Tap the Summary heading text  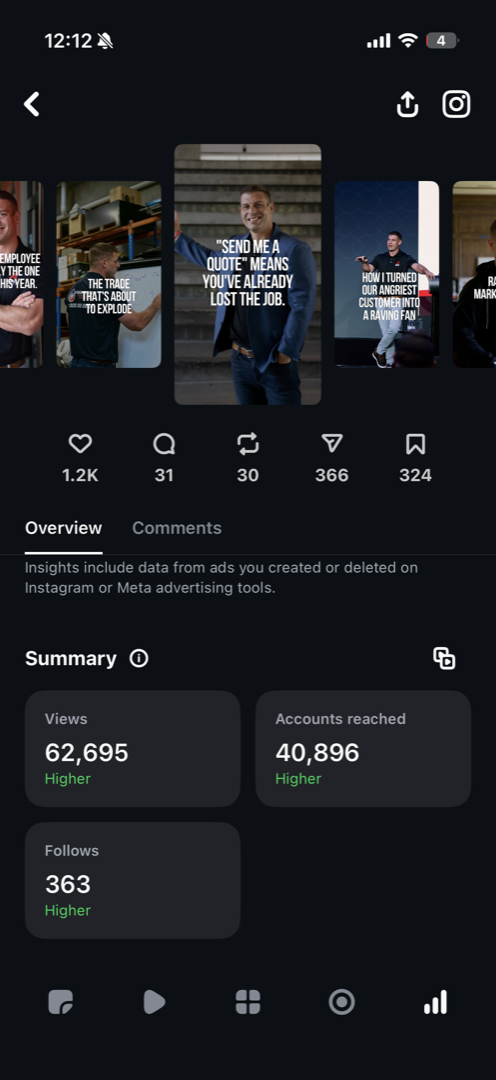71,658
